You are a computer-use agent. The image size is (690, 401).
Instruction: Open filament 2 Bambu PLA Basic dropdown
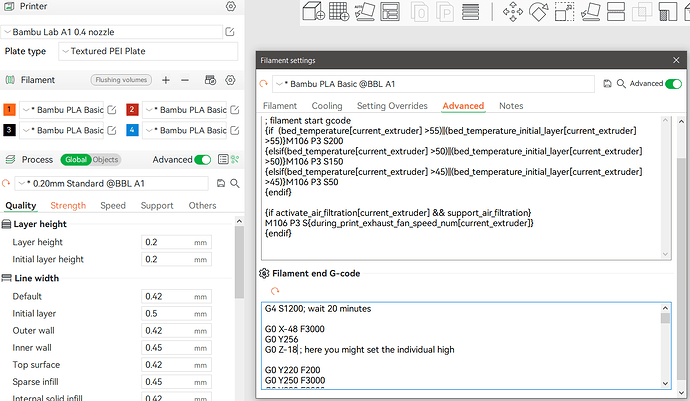[184, 110]
